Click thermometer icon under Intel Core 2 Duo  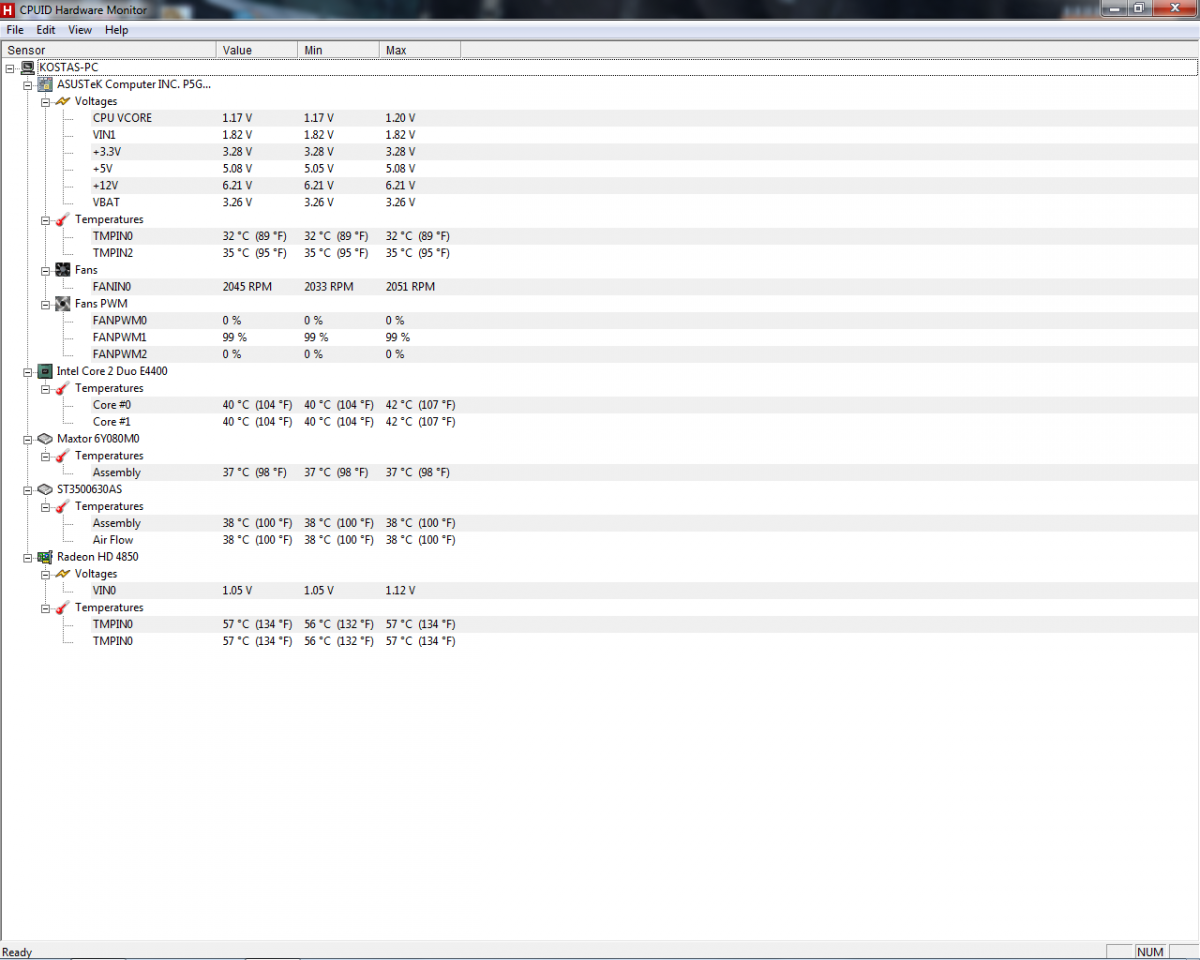coord(63,388)
